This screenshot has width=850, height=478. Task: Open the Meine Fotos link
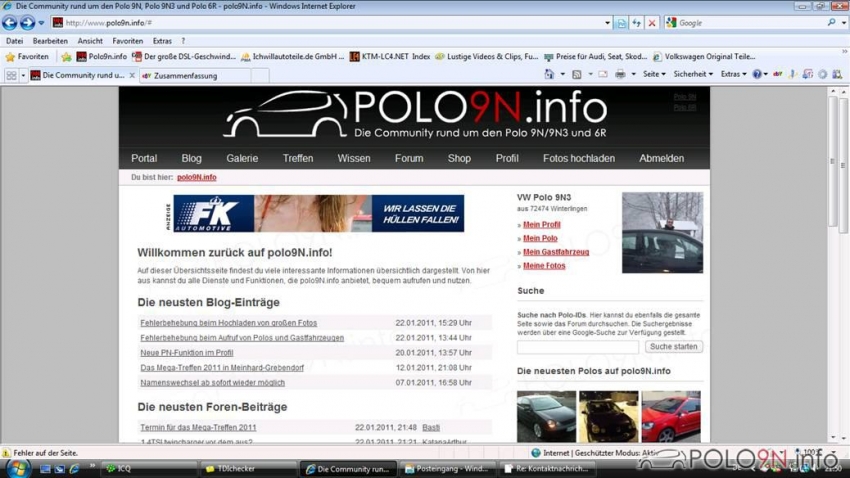pyautogui.click(x=544, y=266)
